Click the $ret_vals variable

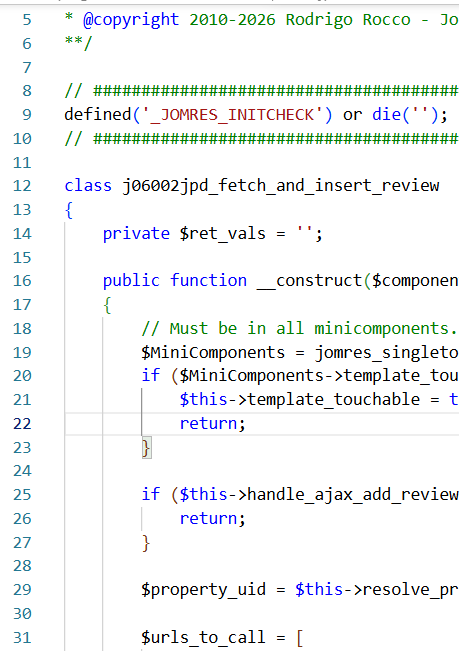click(222, 234)
